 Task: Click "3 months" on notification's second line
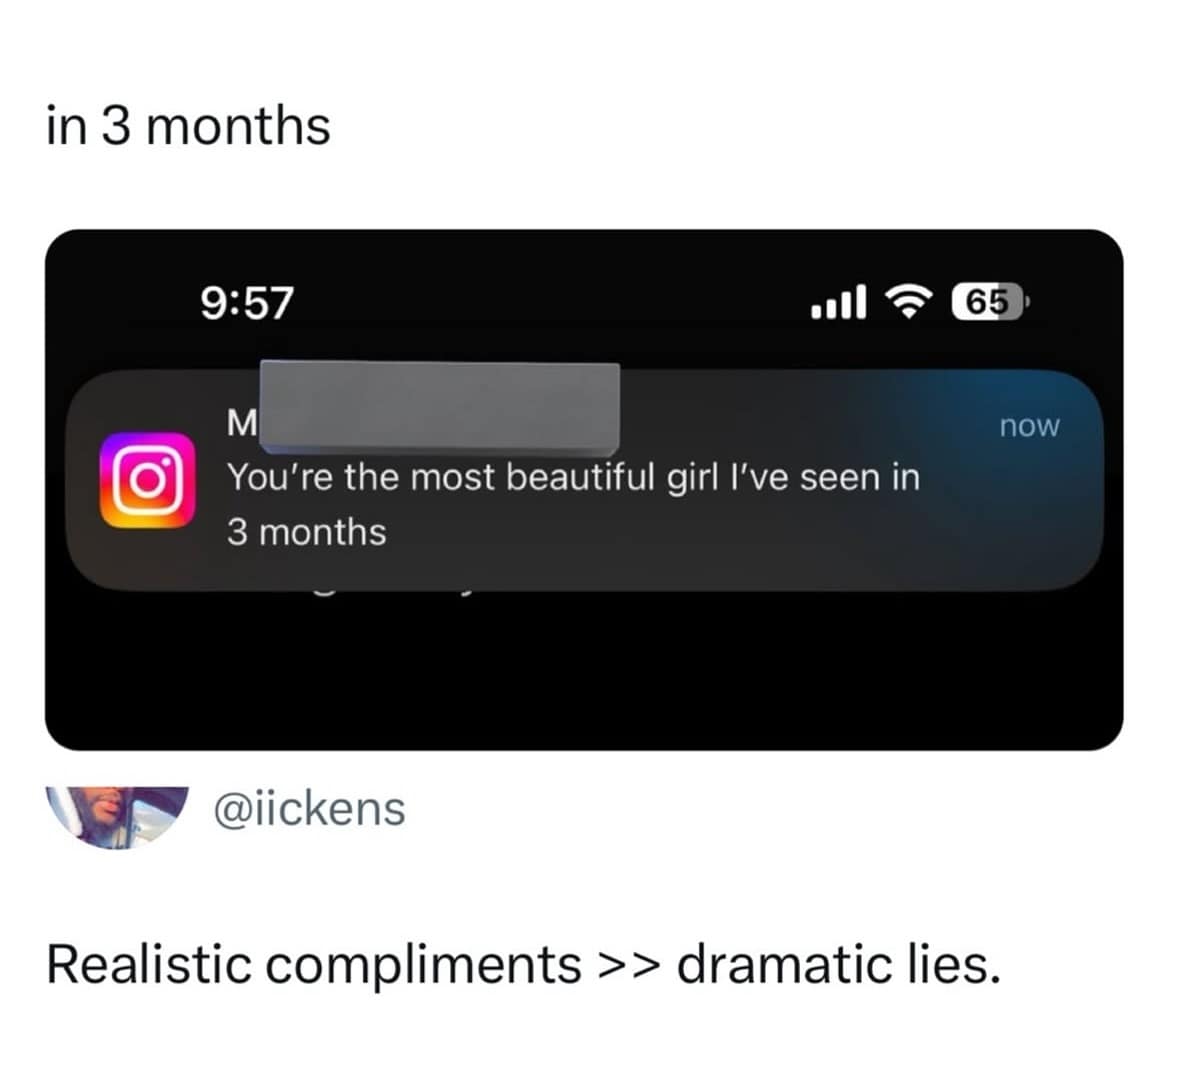[x=306, y=532]
